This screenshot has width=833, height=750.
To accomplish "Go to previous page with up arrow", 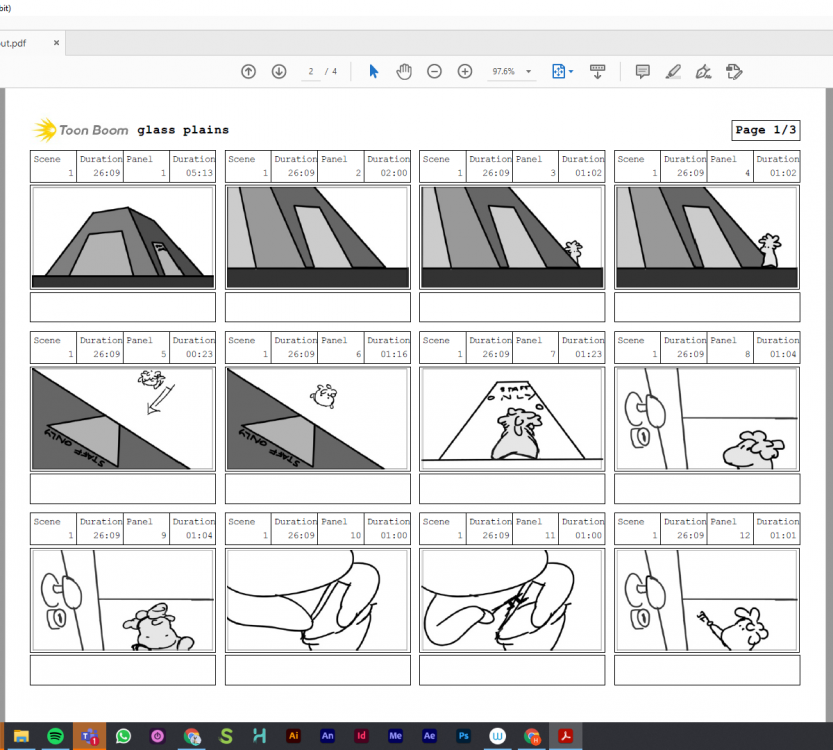I will [249, 72].
